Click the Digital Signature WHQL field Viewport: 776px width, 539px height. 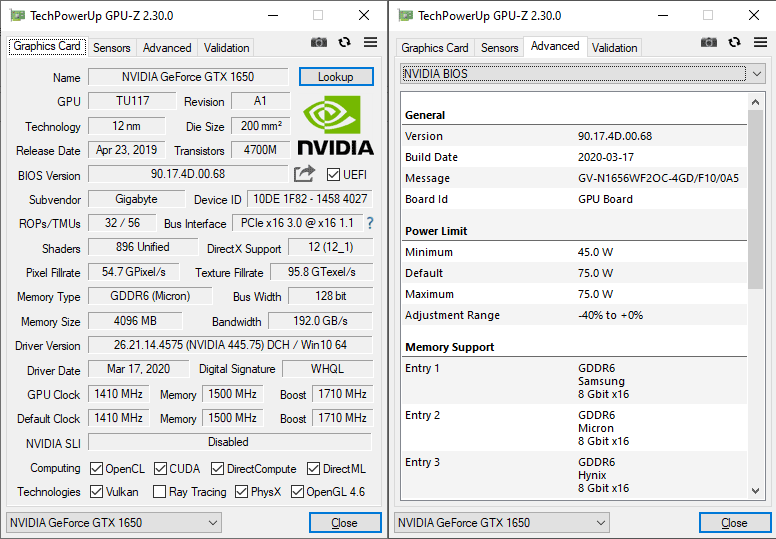(x=327, y=369)
